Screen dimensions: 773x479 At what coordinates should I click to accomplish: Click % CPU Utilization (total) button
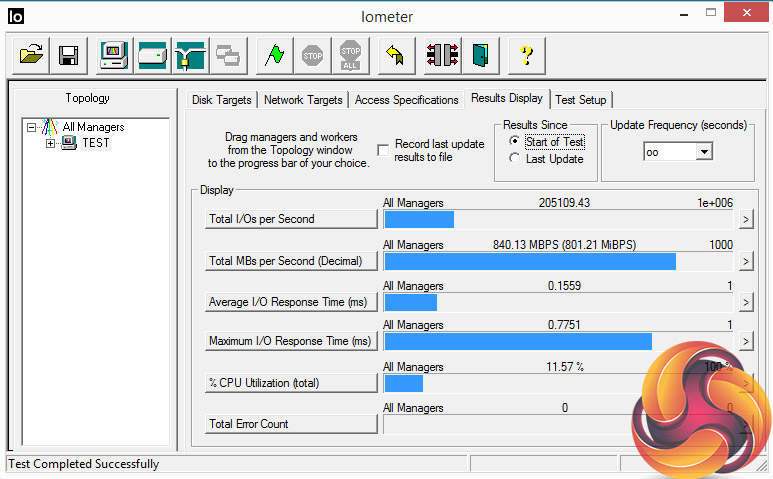click(291, 383)
